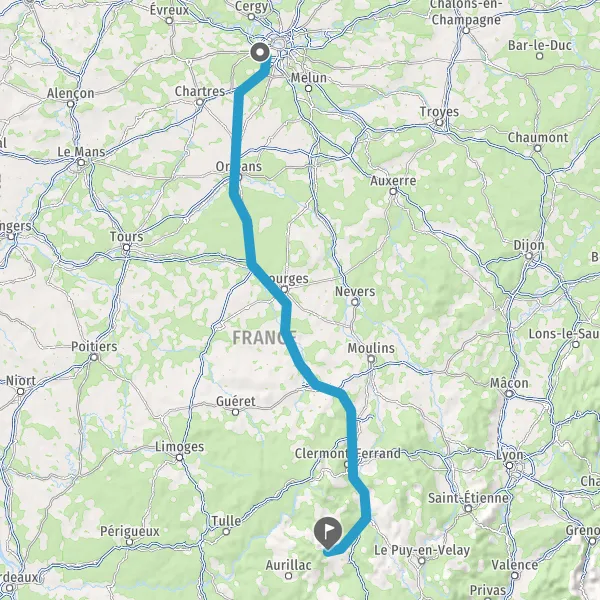
Task: Select the Poitiers city marker
Action: pos(94,357)
